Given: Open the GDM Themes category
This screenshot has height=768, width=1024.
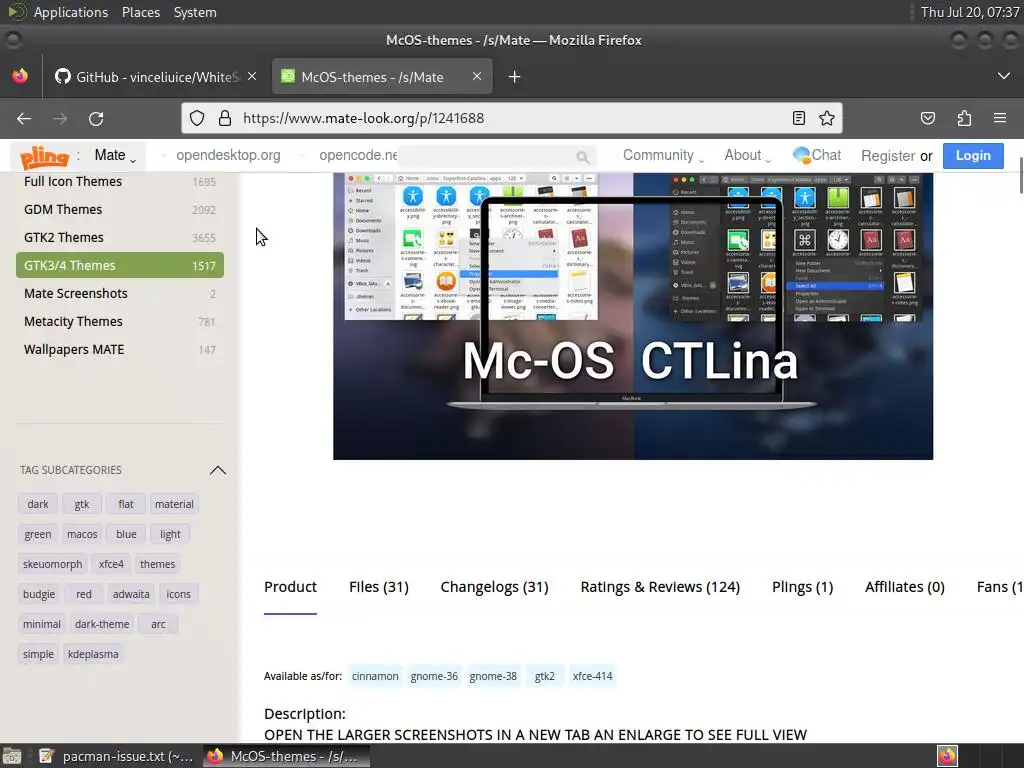Looking at the screenshot, I should coord(120,210).
